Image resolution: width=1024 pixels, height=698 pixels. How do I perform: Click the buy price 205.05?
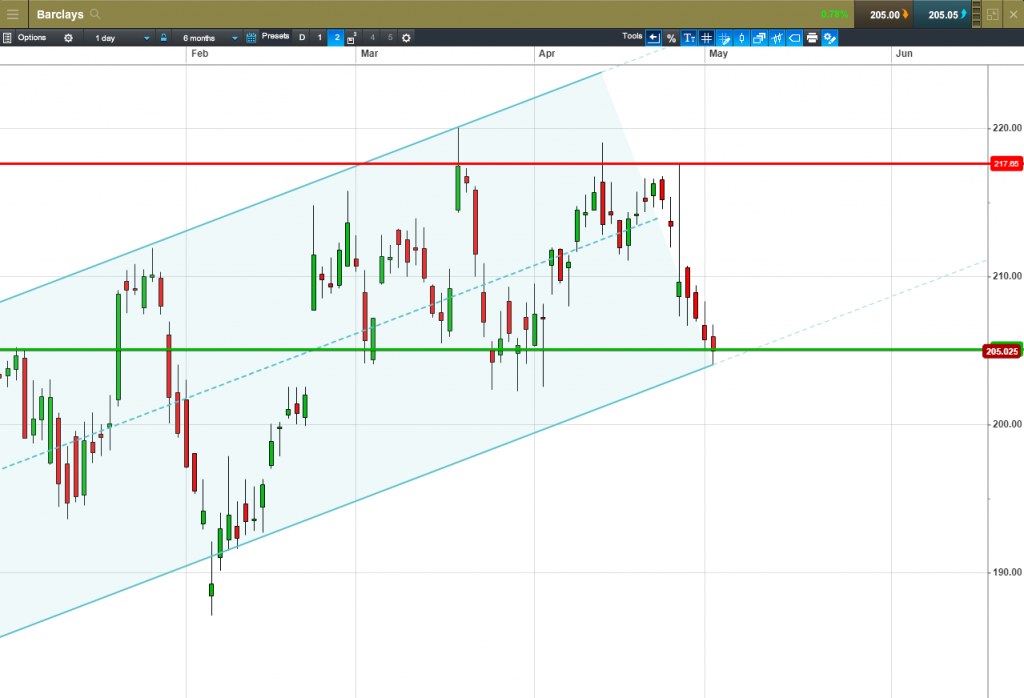(942, 14)
